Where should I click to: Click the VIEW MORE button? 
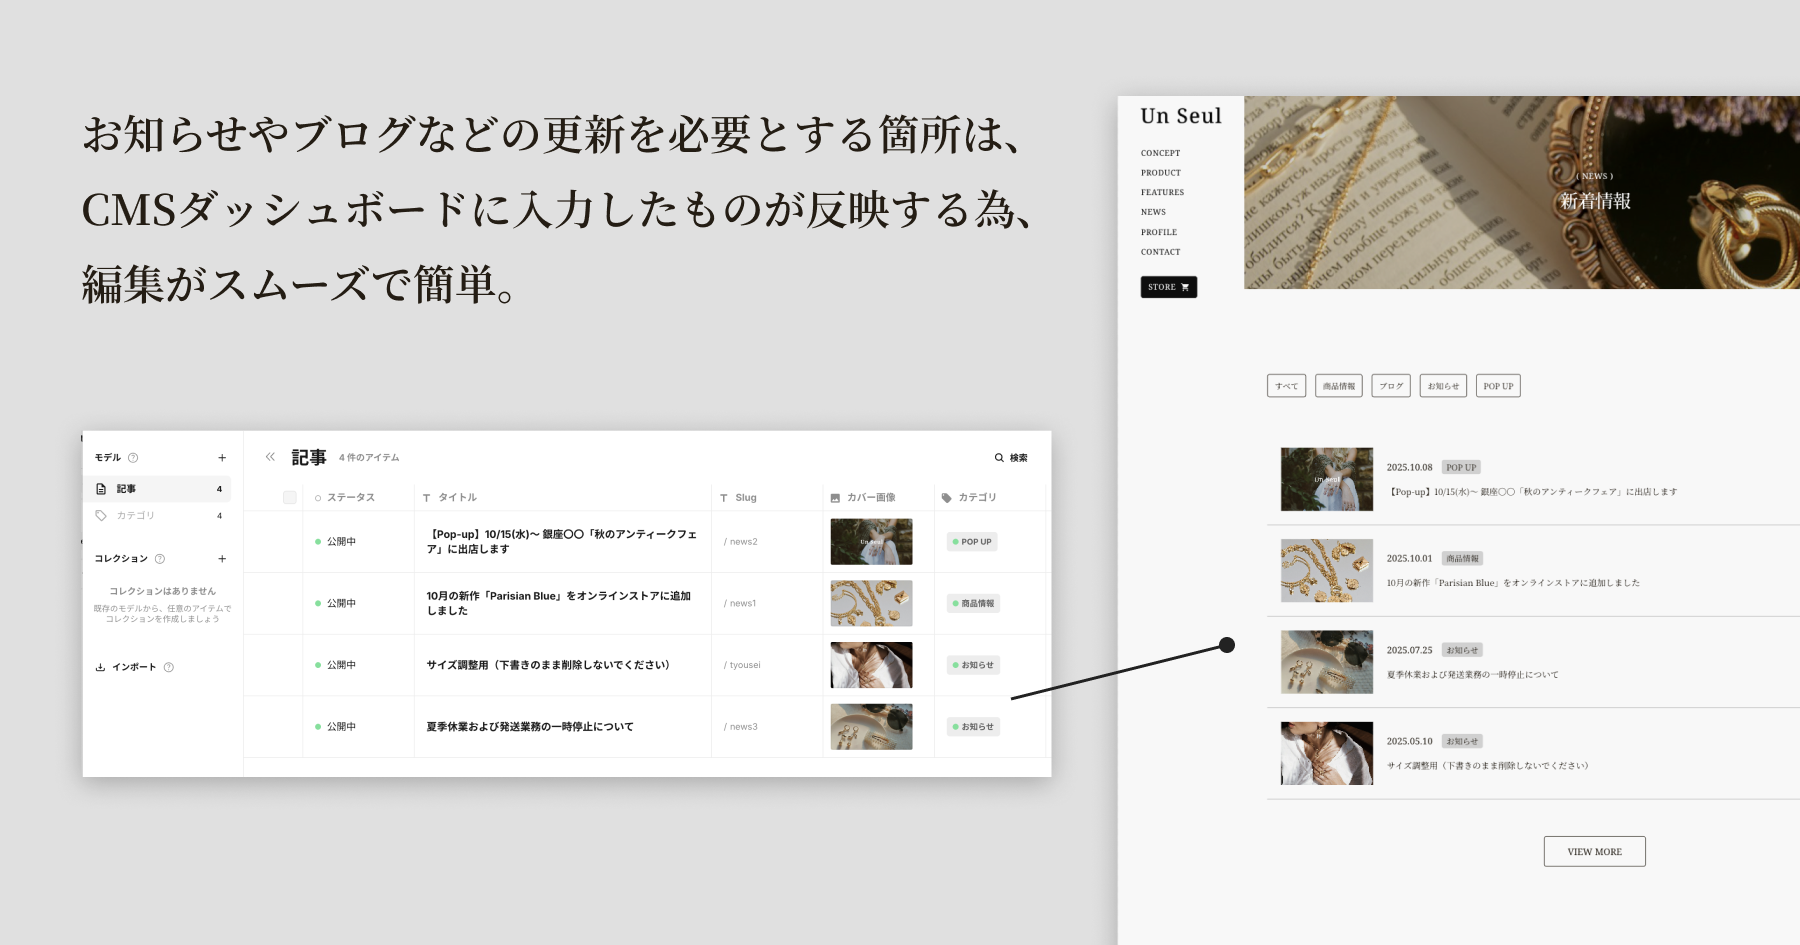[1594, 851]
